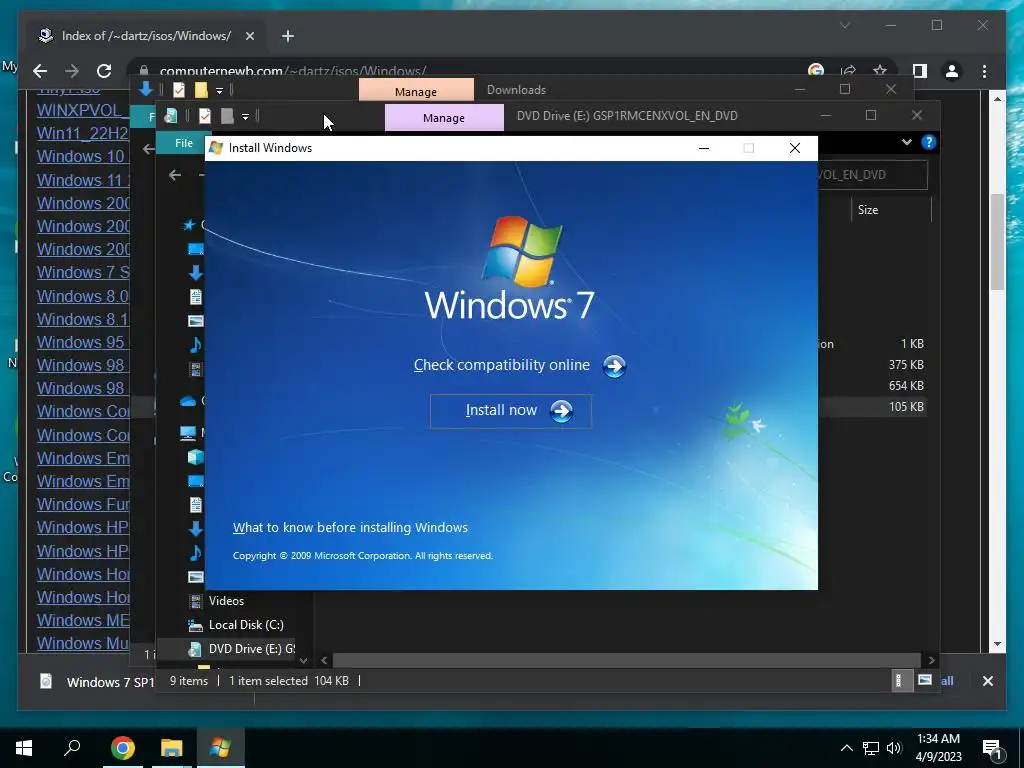Click Chrome page vertical scrollbar down arrow

[x=997, y=644]
